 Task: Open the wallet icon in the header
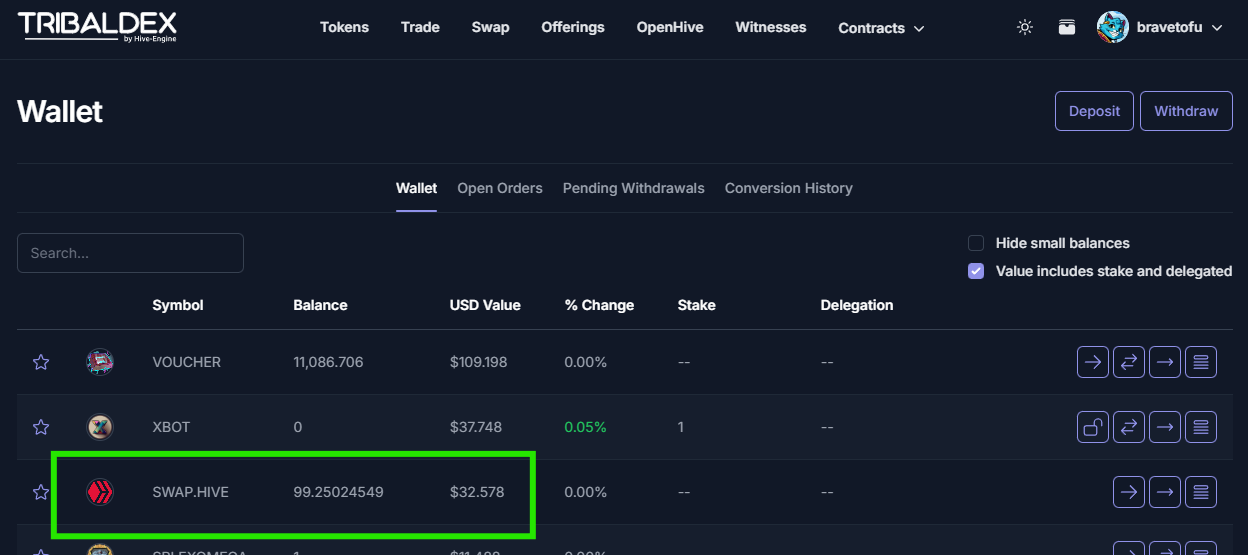(1067, 27)
